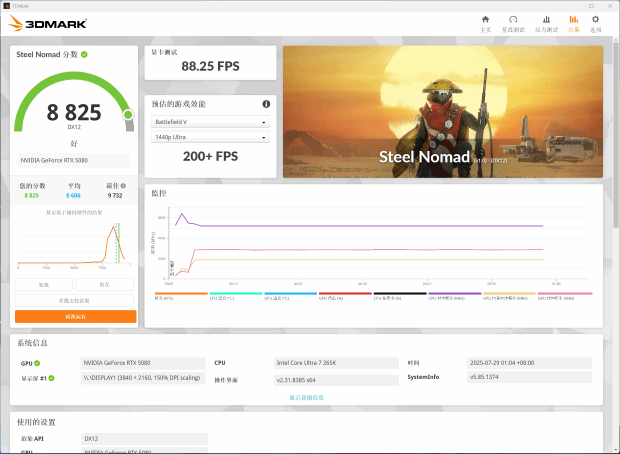This screenshot has height=454, width=620.
Task: Click the compare results online button
Action: (74, 301)
